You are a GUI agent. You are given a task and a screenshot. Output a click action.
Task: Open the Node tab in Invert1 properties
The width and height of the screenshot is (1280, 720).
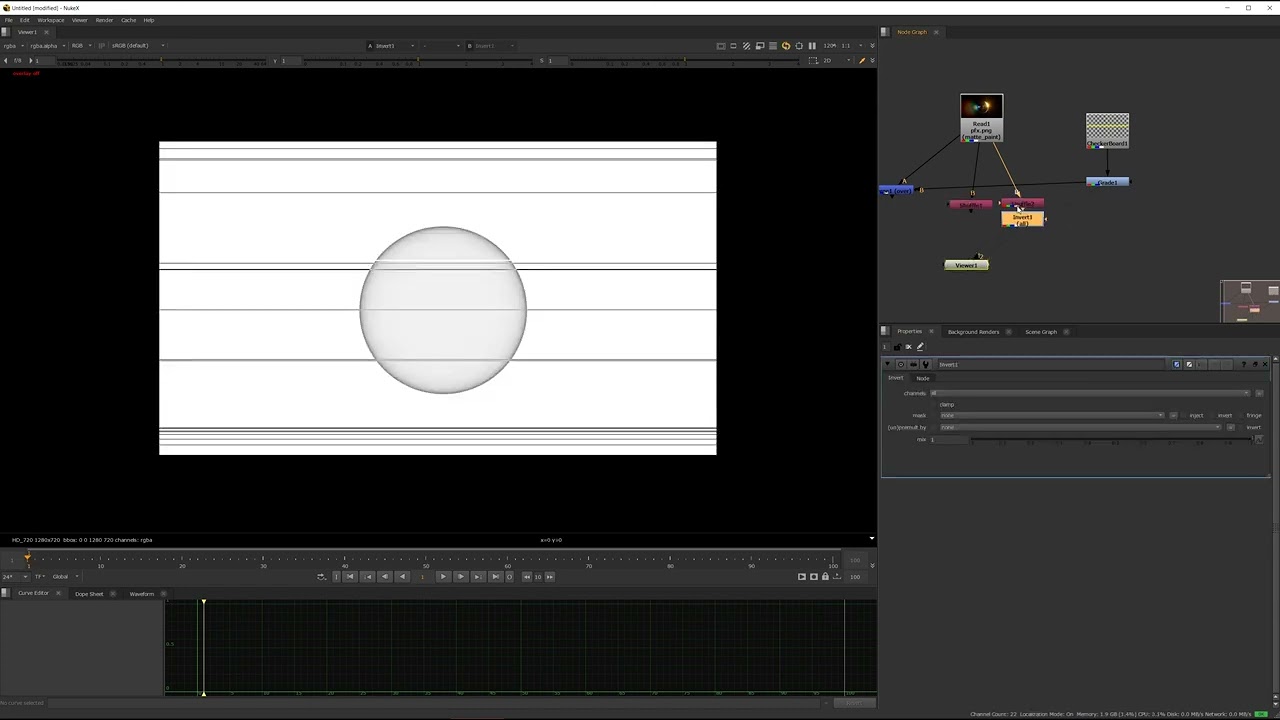click(923, 378)
